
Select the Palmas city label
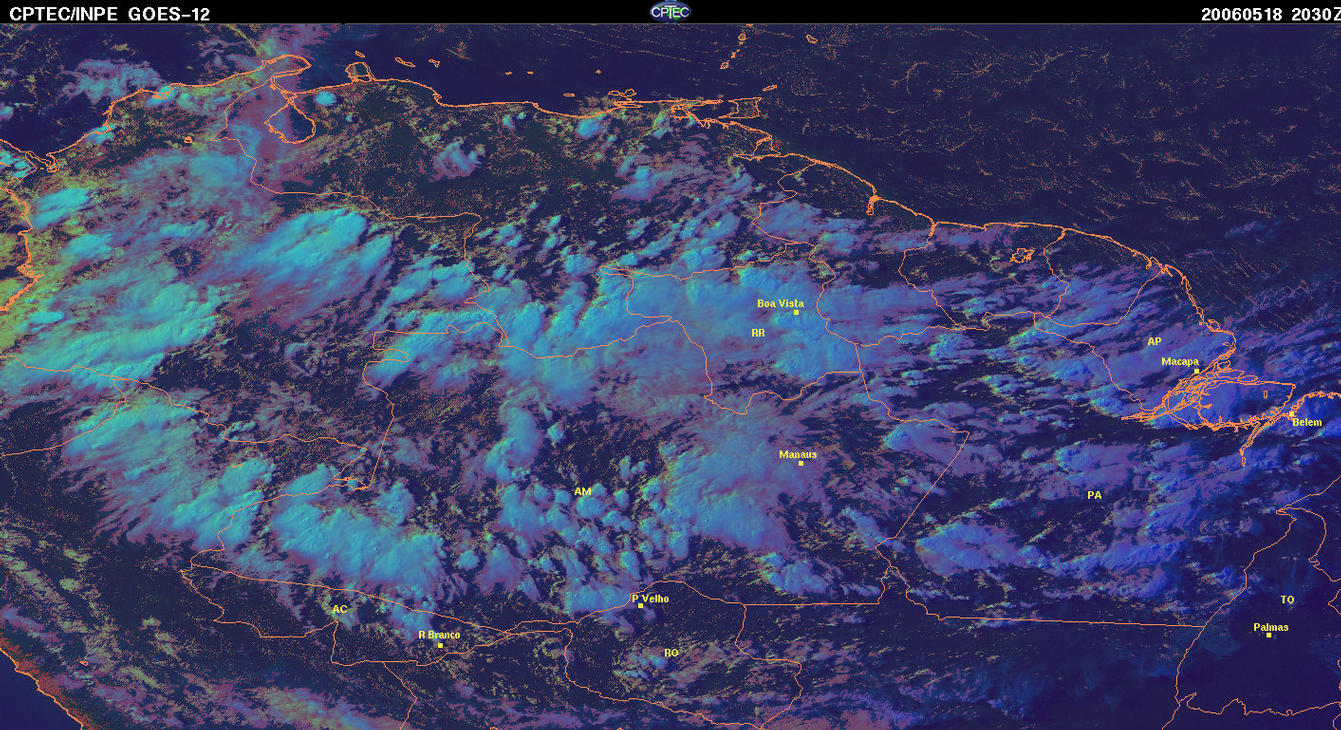pos(1271,627)
